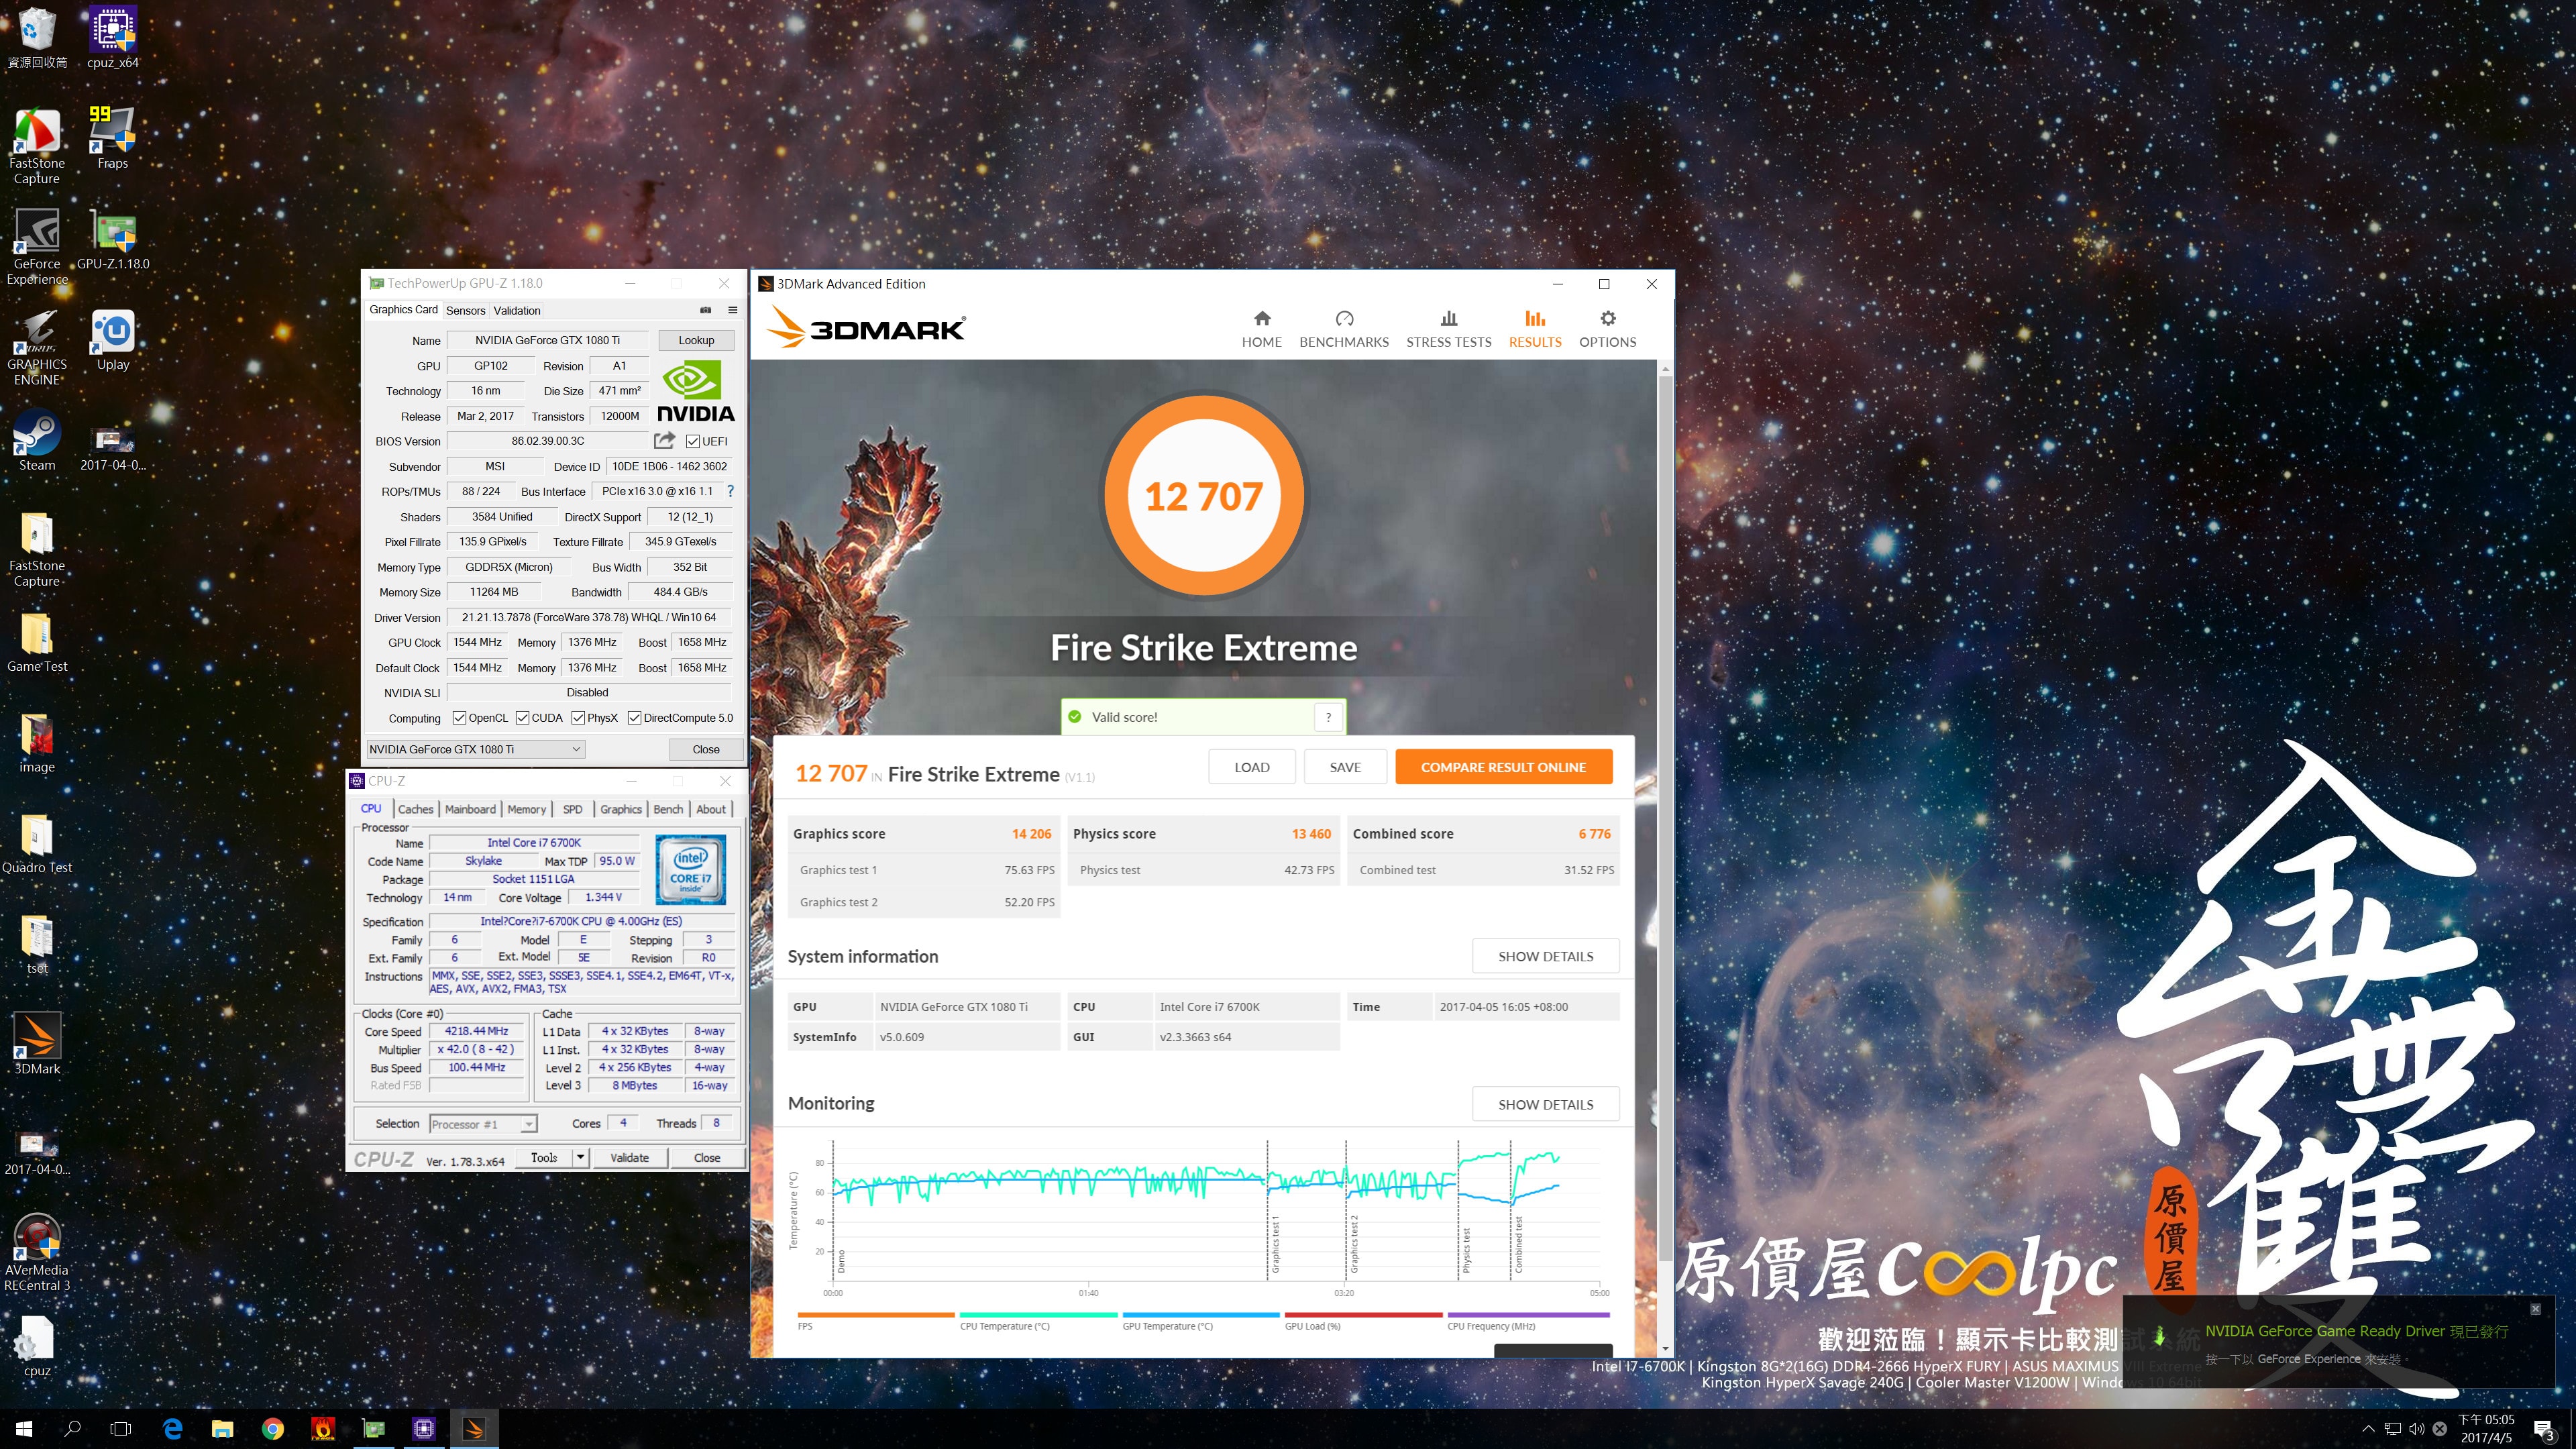This screenshot has width=2576, height=1449.
Task: Click the CPU Frequency legend color bar
Action: tap(1528, 1315)
